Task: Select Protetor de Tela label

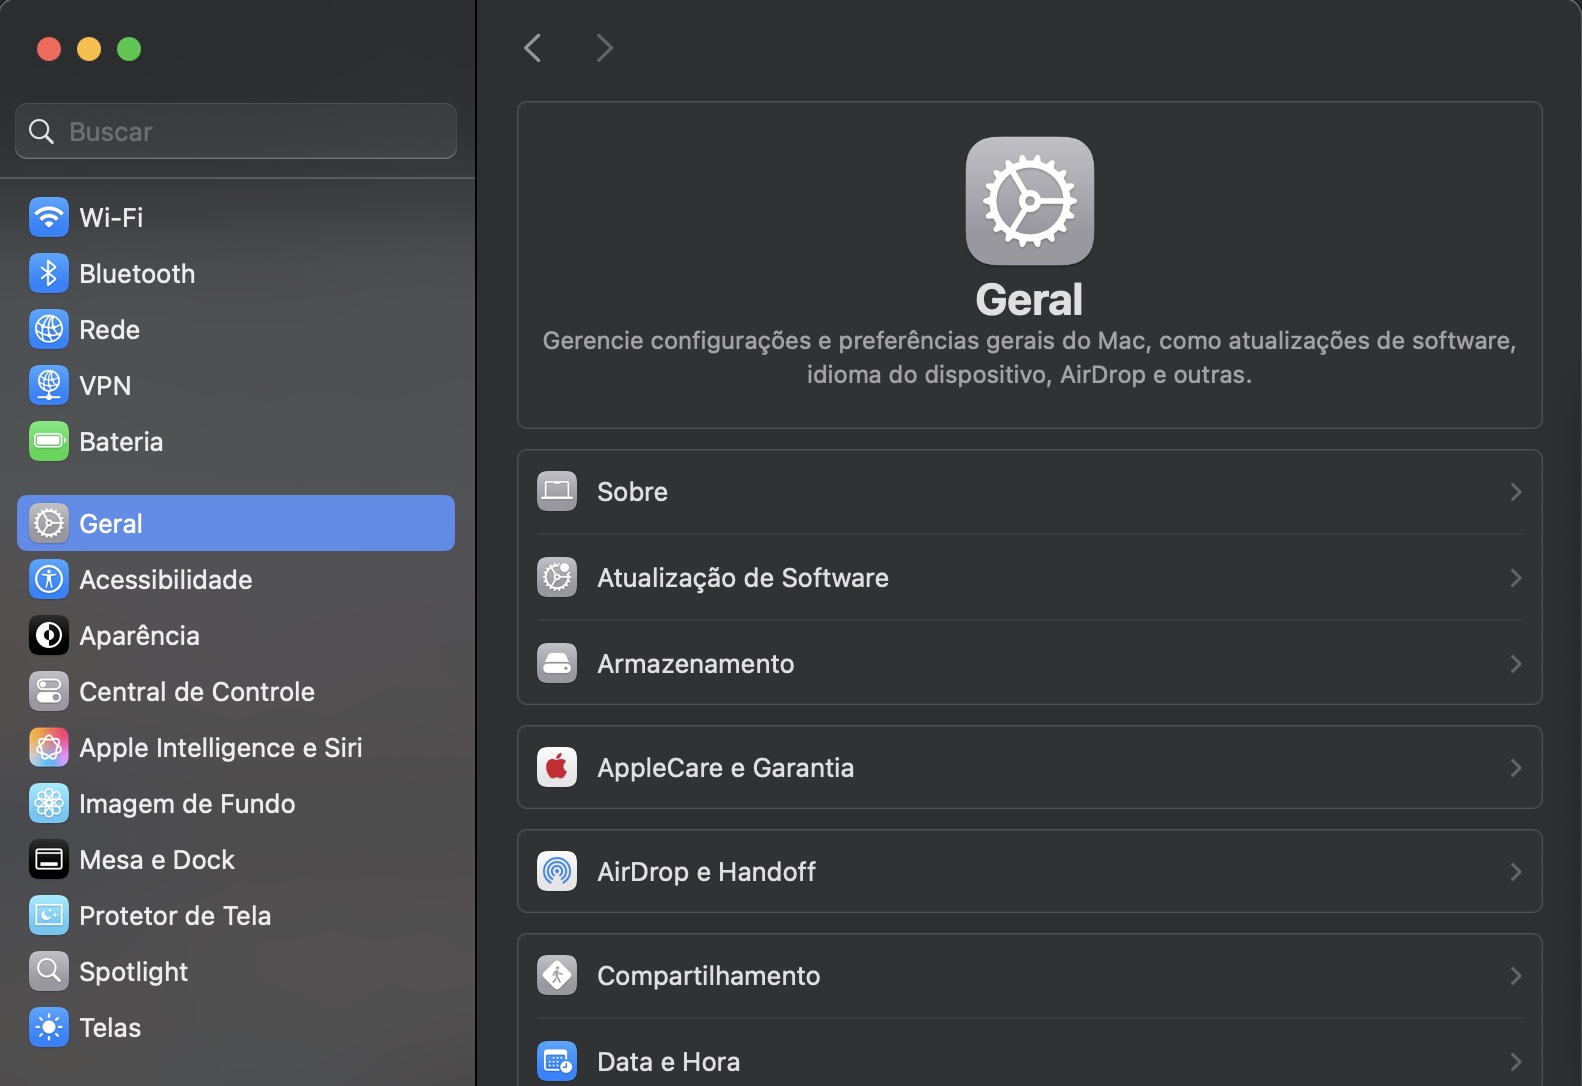Action: point(175,915)
